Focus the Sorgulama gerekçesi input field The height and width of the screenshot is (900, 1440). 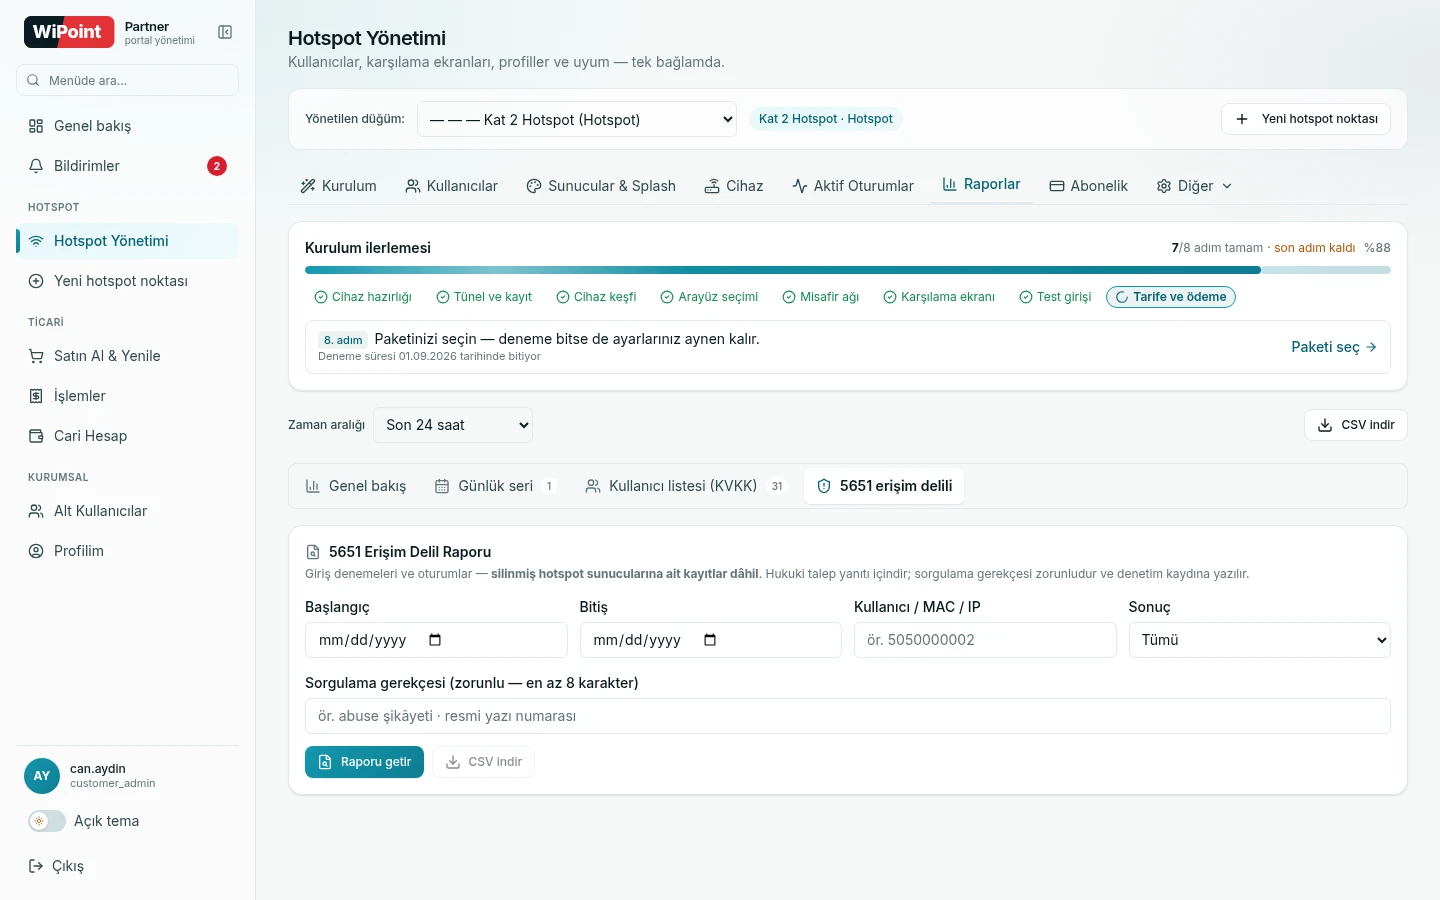pyautogui.click(x=848, y=716)
